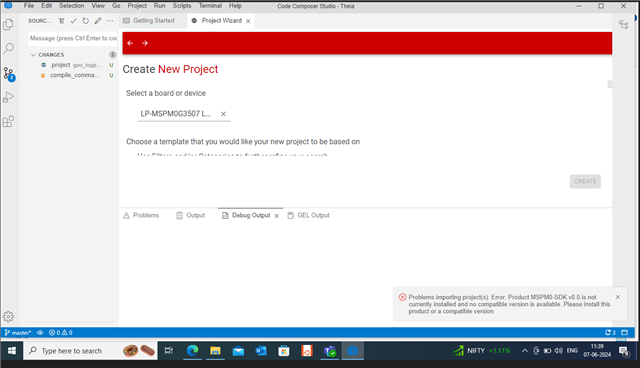Open the Scripts menu
The image size is (640, 368).
tap(182, 6)
